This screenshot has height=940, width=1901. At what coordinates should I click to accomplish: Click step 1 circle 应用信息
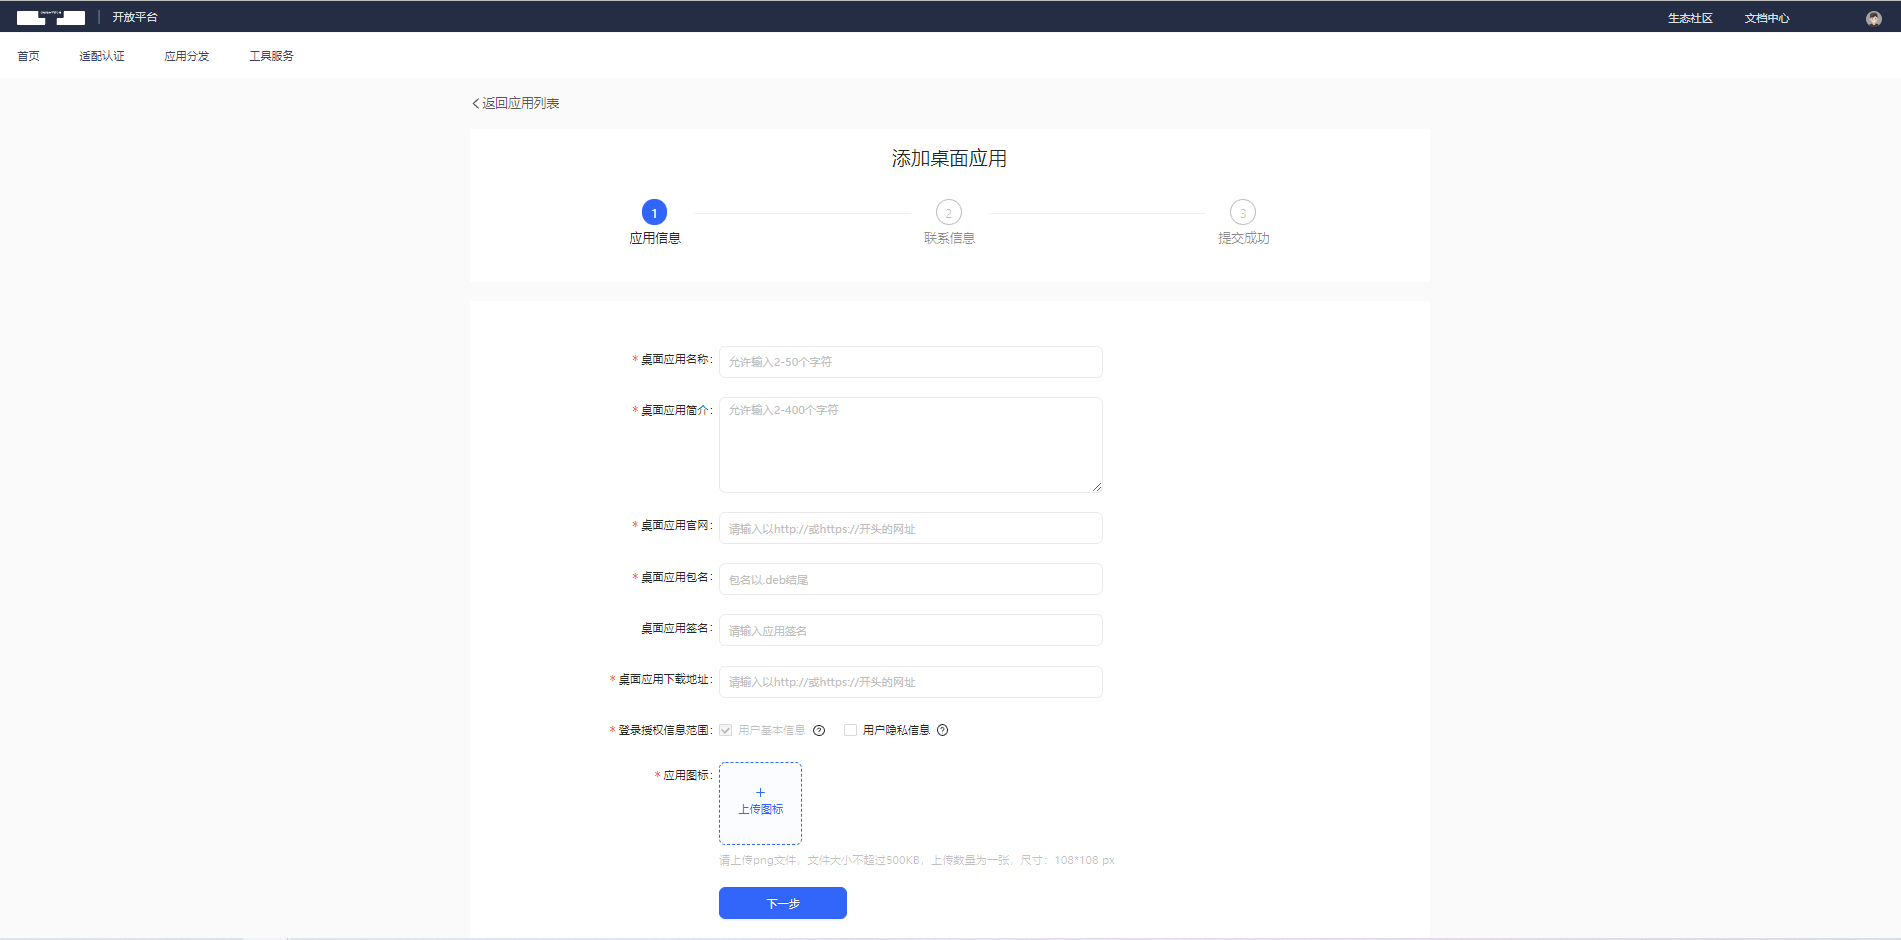[x=654, y=212]
